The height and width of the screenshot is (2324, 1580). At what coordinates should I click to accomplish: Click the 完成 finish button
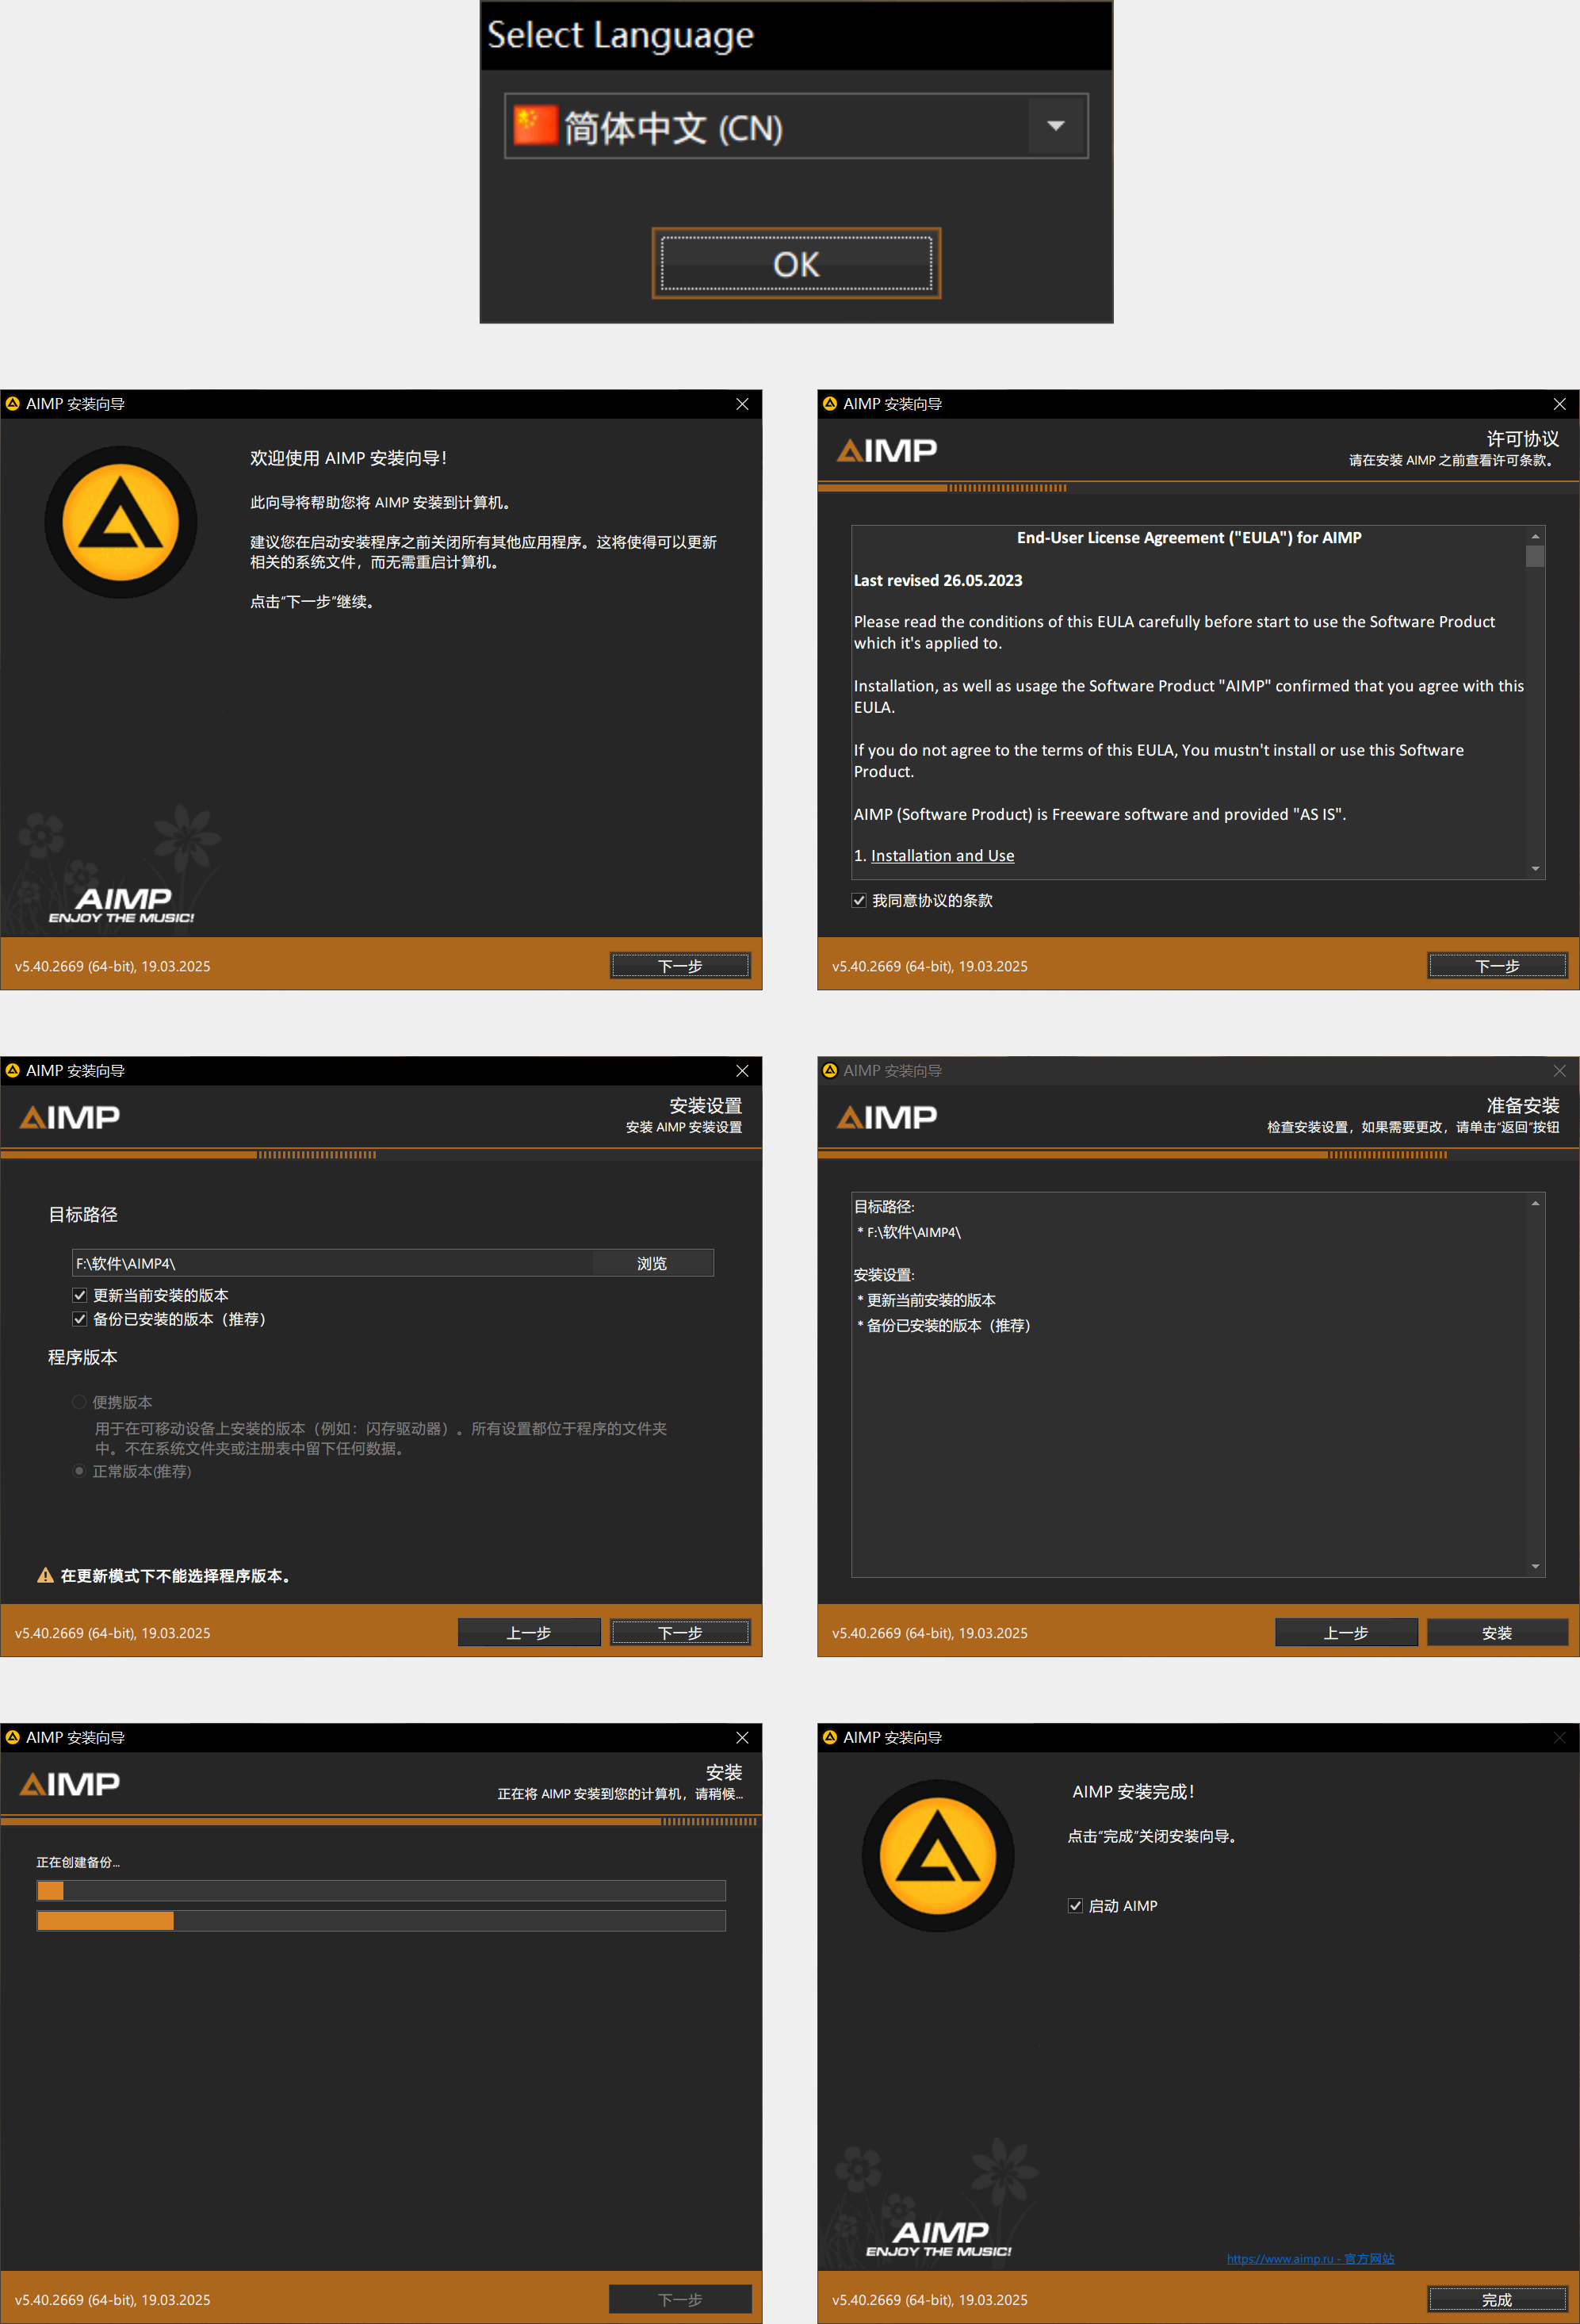[x=1497, y=2299]
